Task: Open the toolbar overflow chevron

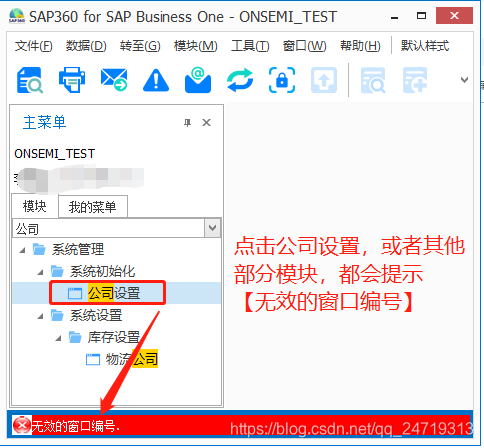Action: tap(464, 80)
